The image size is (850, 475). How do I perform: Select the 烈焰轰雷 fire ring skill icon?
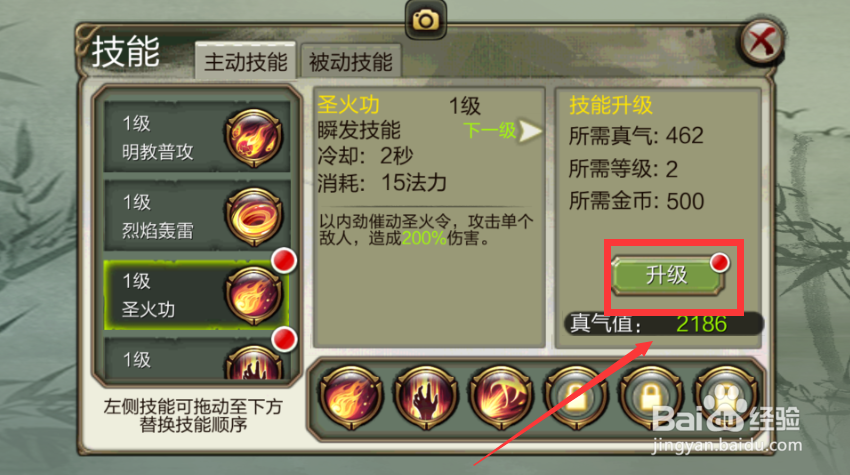click(x=254, y=216)
